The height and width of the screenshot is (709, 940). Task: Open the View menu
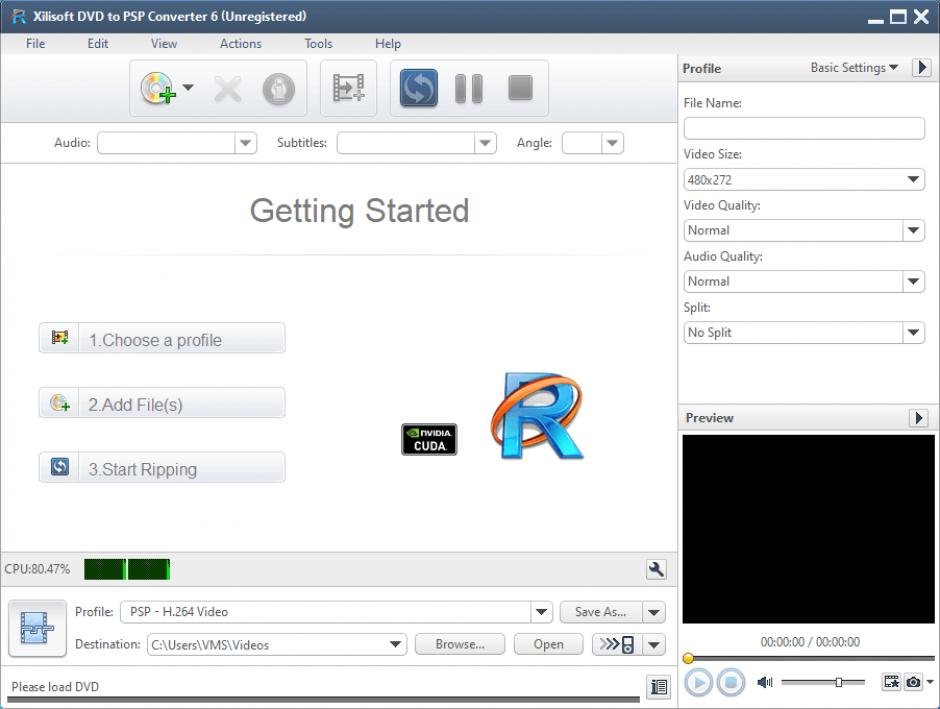[x=164, y=43]
